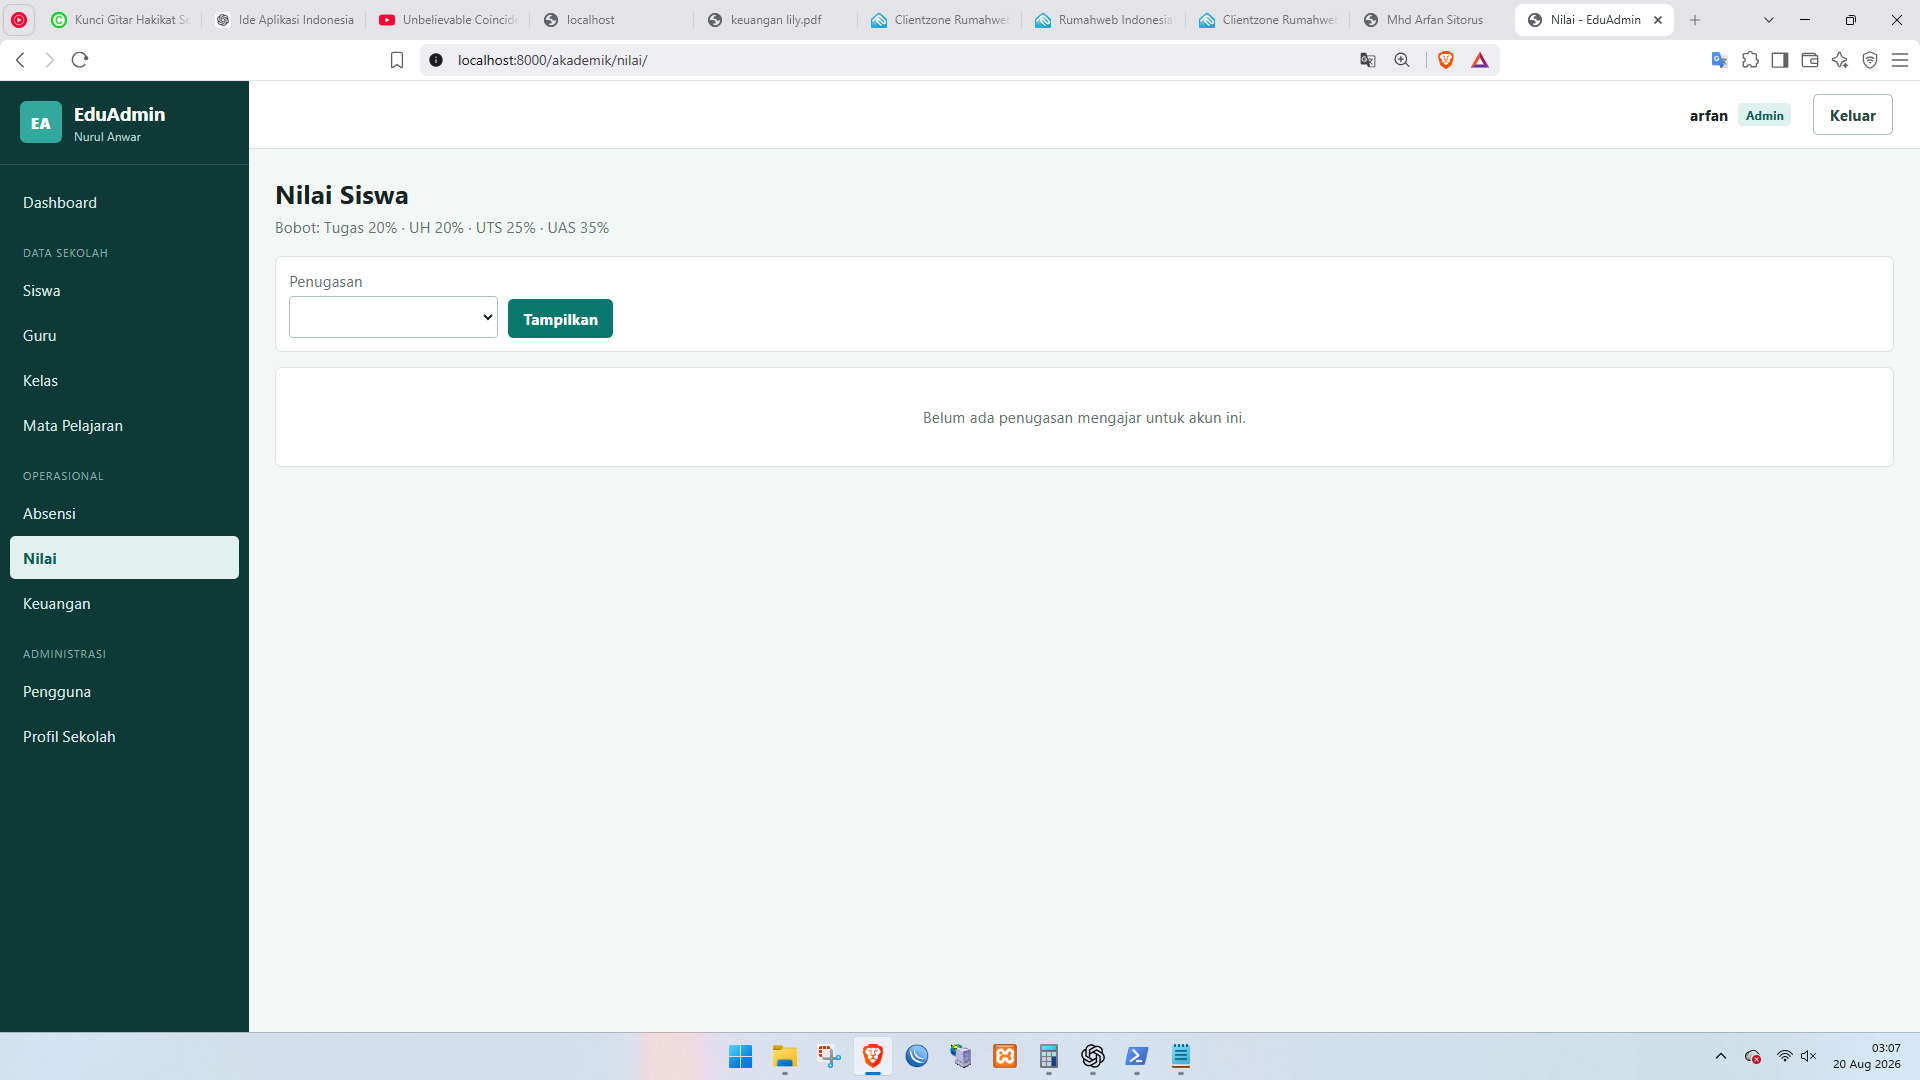The width and height of the screenshot is (1920, 1080).
Task: Open Profil Sekolah menu item
Action: coord(124,736)
